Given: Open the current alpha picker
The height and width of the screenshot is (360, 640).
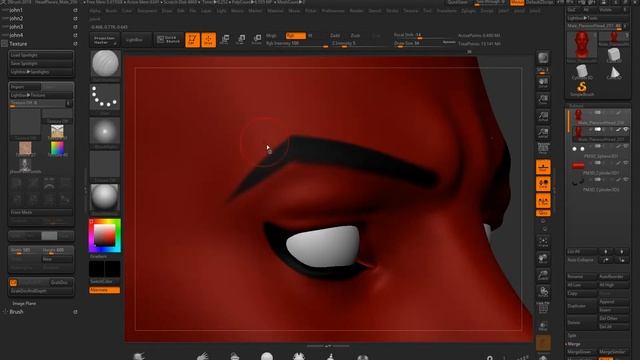Looking at the screenshot, I should pos(105,132).
